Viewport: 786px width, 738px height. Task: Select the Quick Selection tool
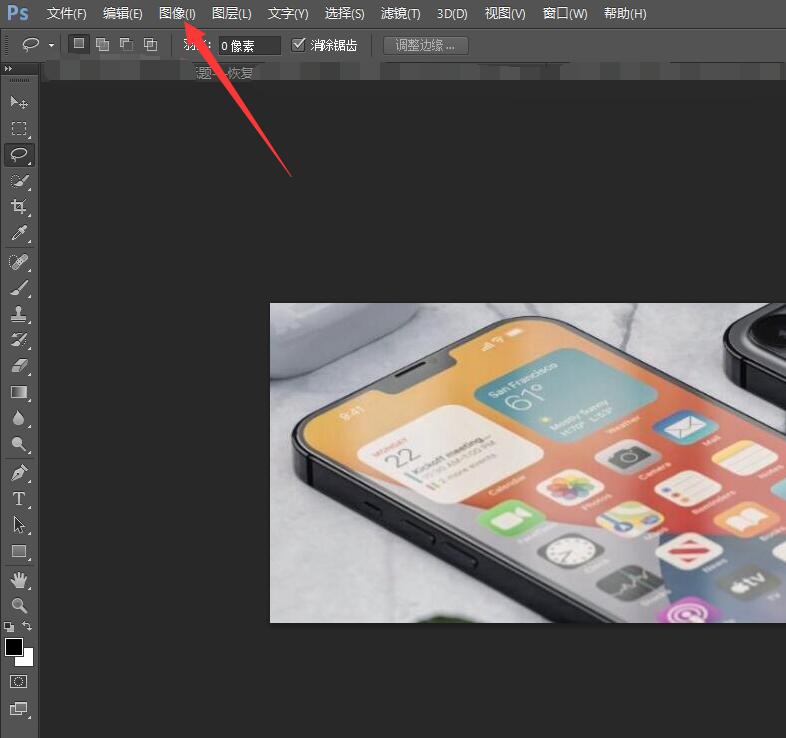(x=19, y=180)
